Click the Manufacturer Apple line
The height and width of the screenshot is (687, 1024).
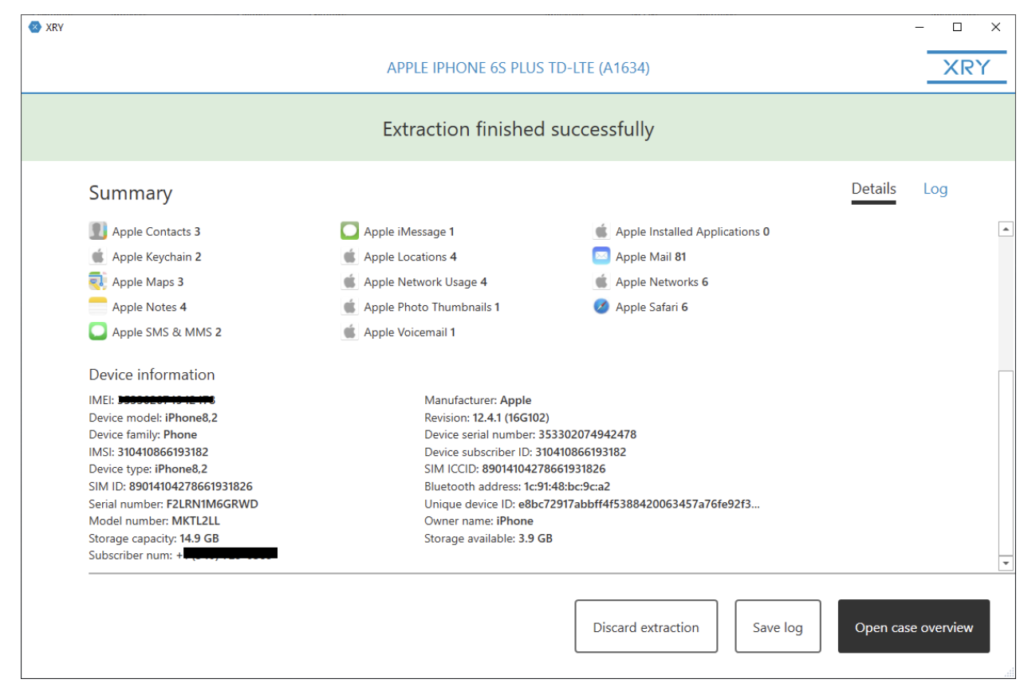tap(477, 400)
